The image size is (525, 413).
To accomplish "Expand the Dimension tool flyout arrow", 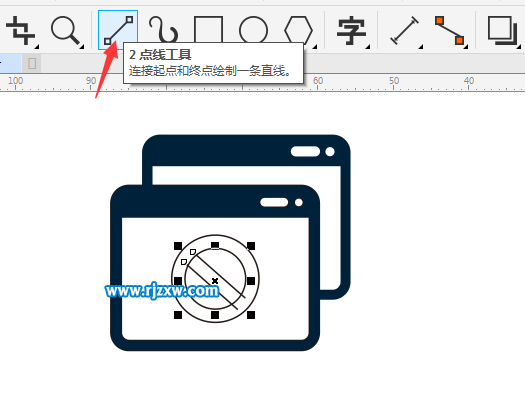I will pos(421,47).
